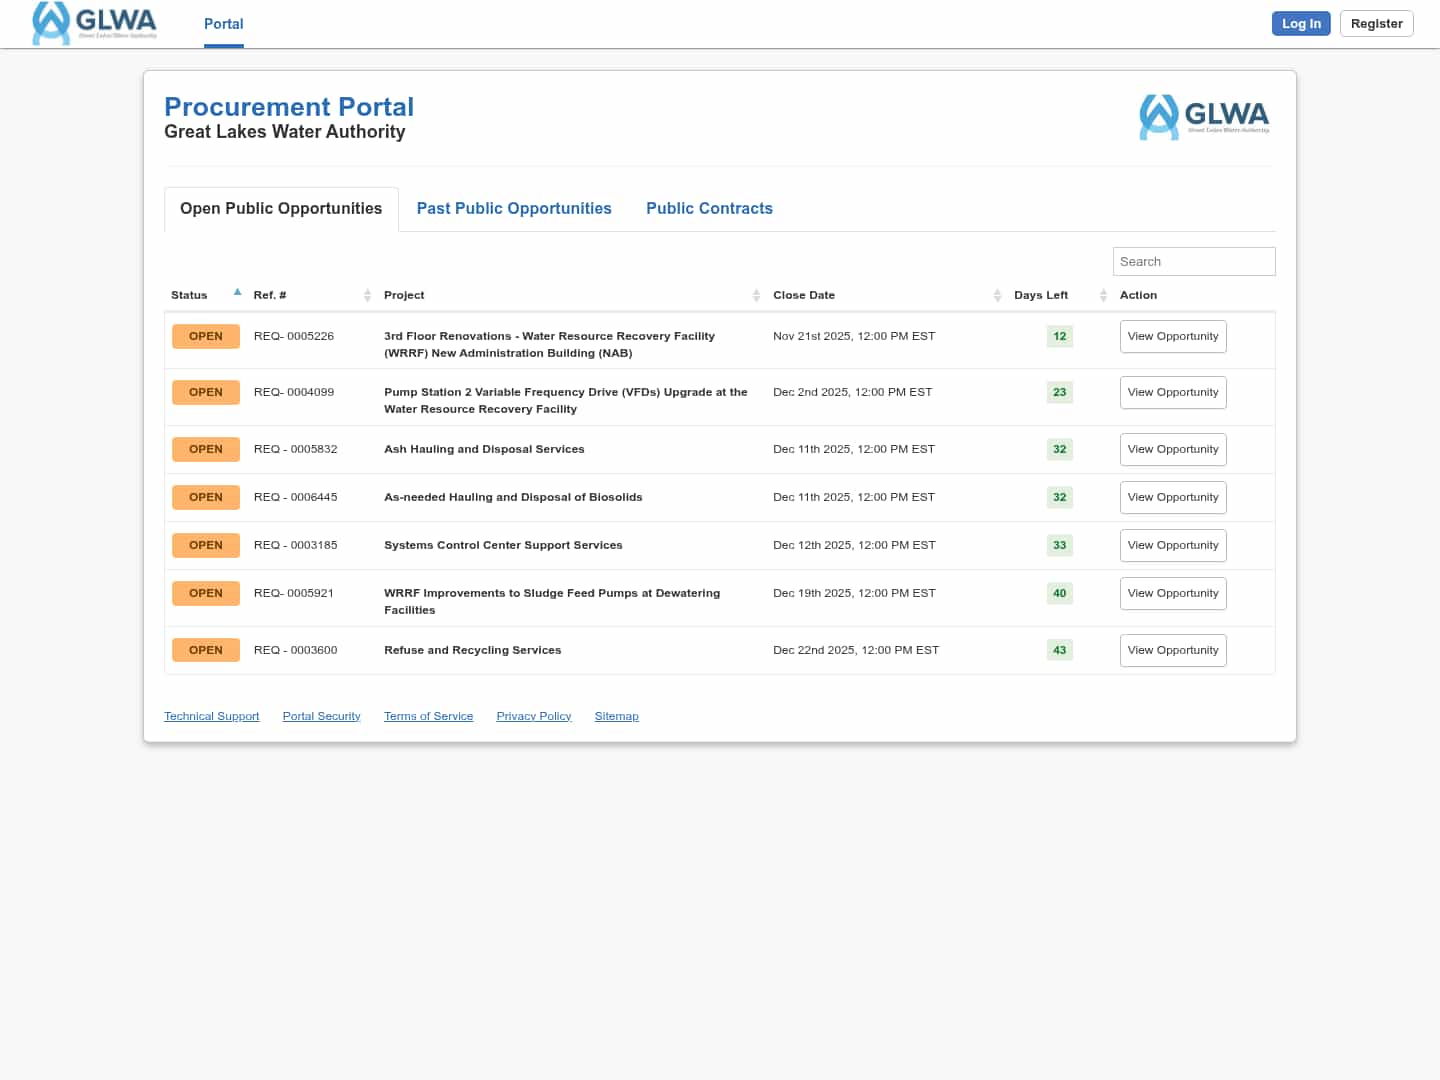The height and width of the screenshot is (1080, 1440).
Task: Switch to the Public Contracts tab
Action: [x=709, y=208]
